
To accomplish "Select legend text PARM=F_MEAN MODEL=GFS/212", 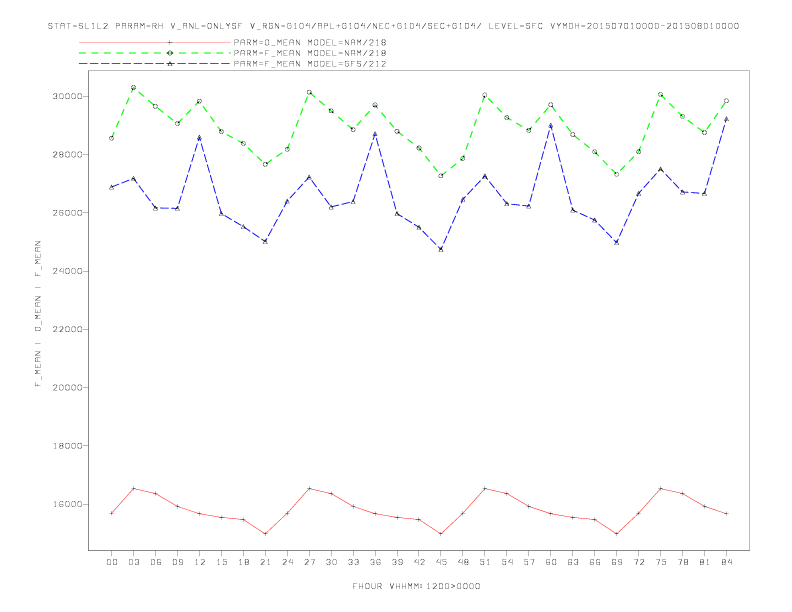I will tap(310, 64).
